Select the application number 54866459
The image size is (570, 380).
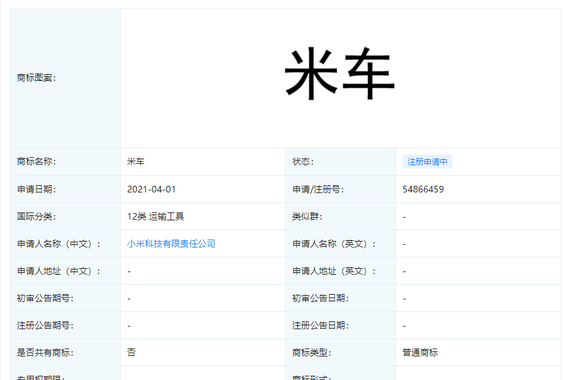pyautogui.click(x=423, y=189)
